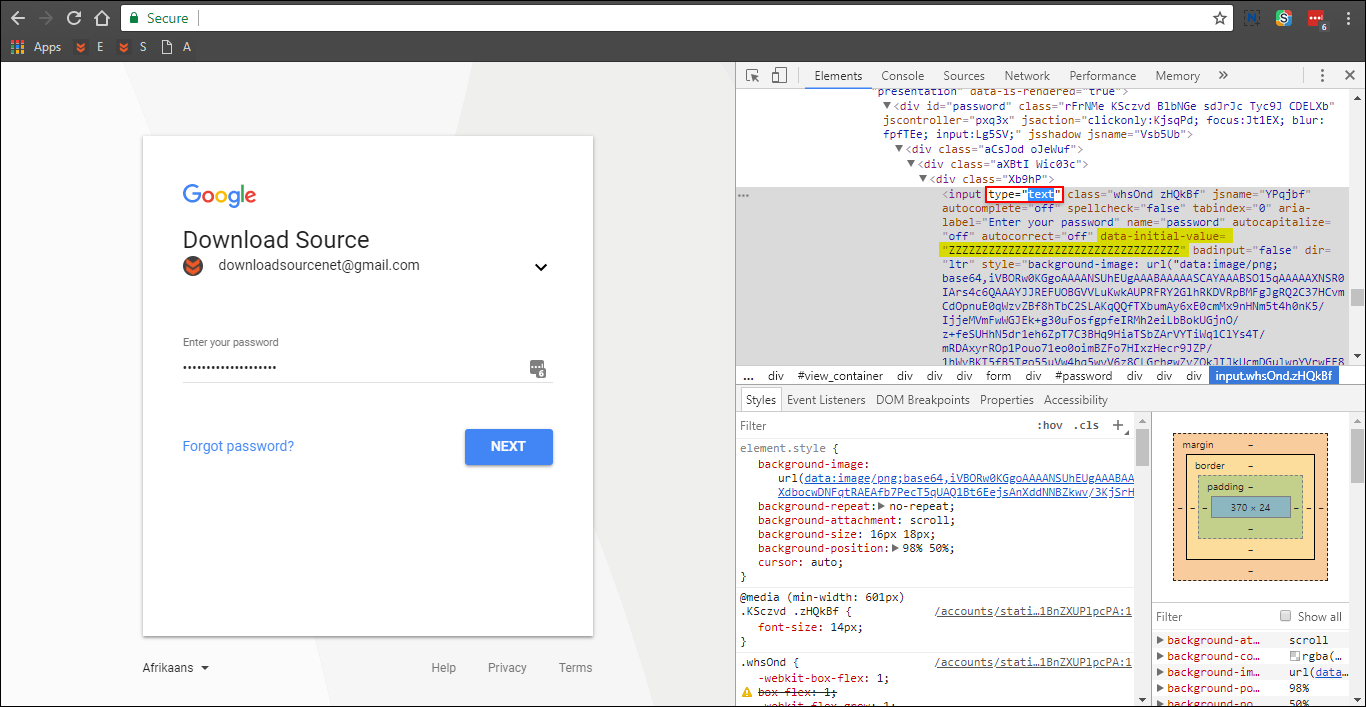Toggle the device toolbar icon in DevTools
This screenshot has width=1366, height=707.
(779, 76)
